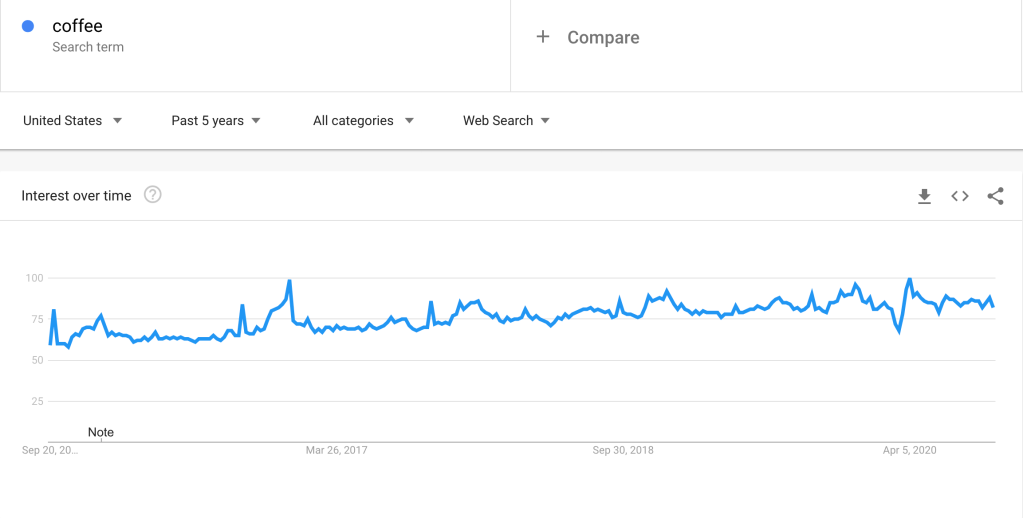Click the embed code icon
The height and width of the screenshot is (518, 1023).
tap(960, 196)
